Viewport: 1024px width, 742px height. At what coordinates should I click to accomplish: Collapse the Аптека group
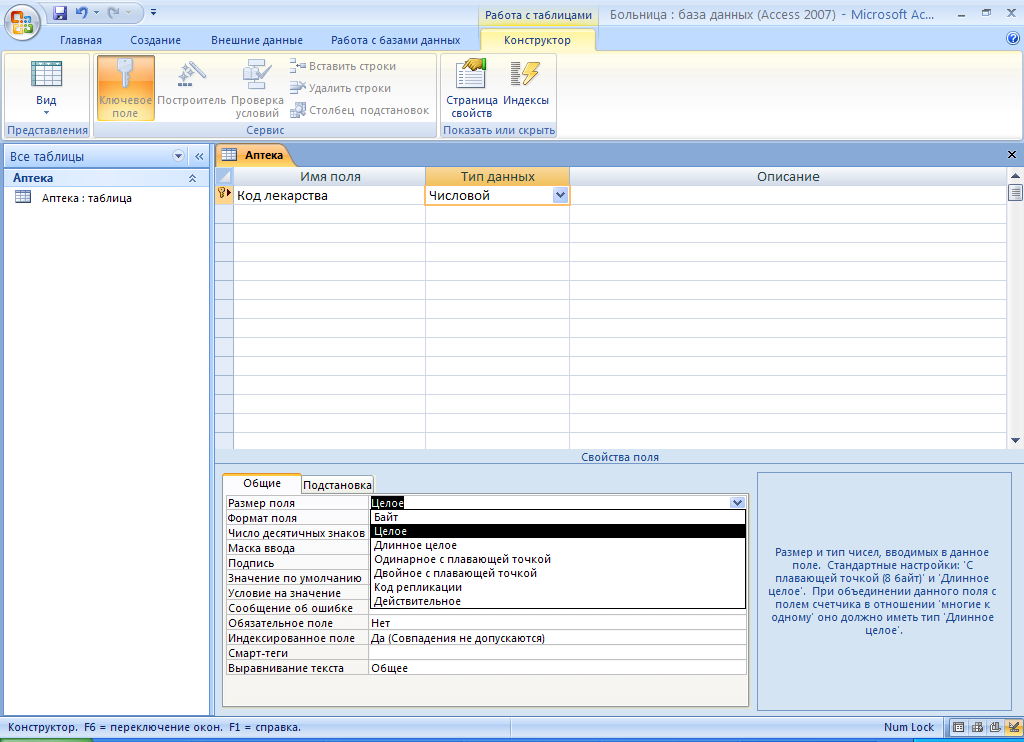tap(192, 178)
